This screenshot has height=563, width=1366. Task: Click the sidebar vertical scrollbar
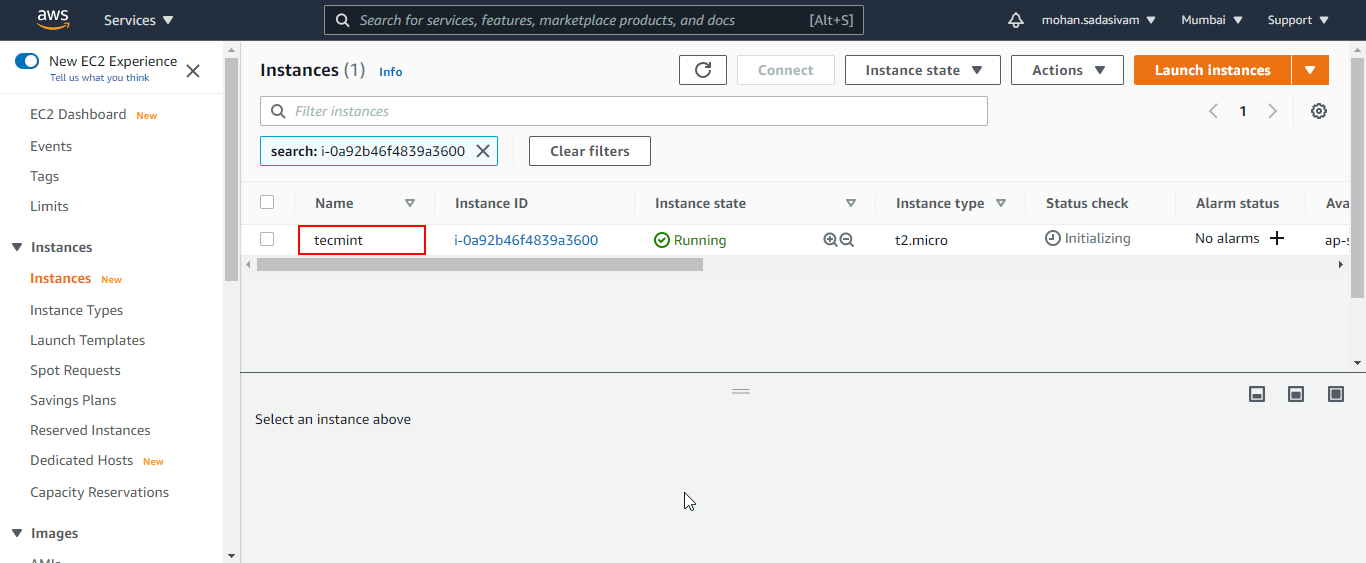pos(231,170)
